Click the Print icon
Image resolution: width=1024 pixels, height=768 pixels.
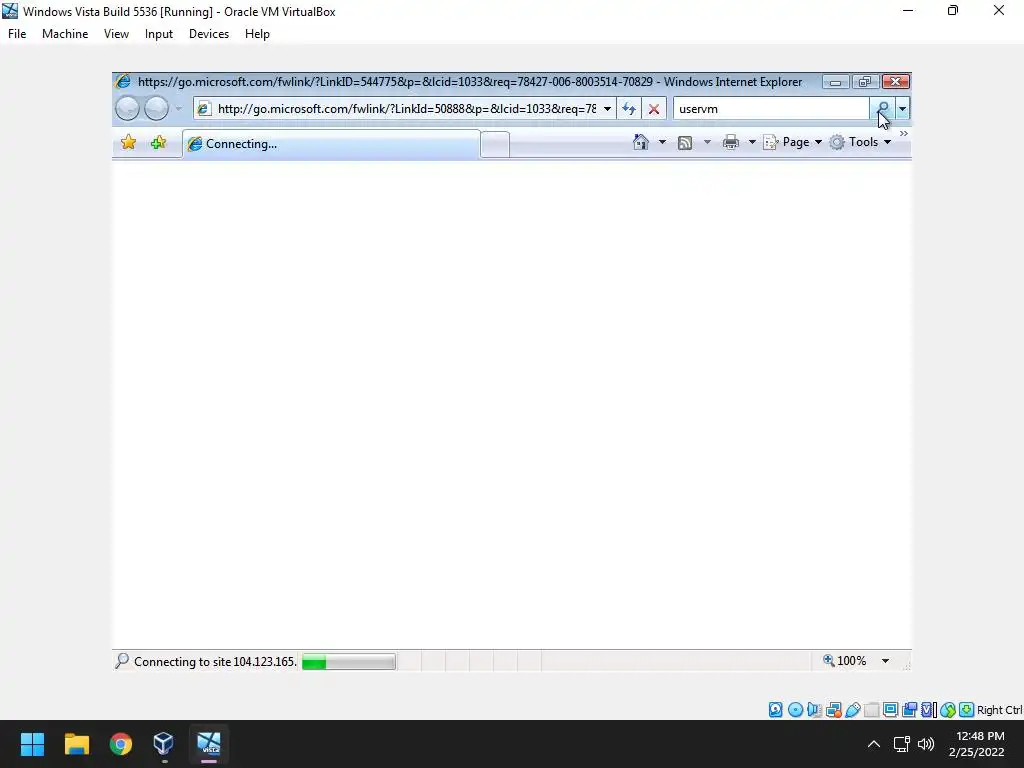pos(731,142)
